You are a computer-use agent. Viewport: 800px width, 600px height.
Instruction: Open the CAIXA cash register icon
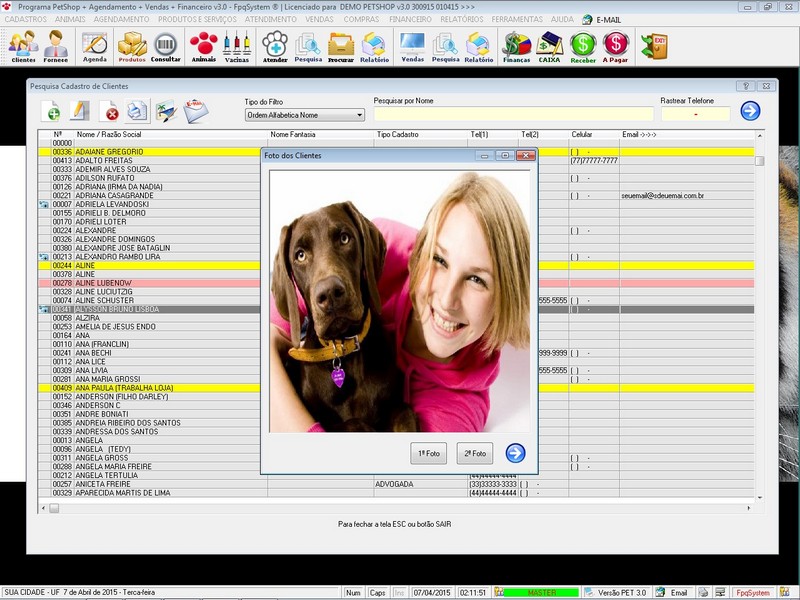[549, 46]
